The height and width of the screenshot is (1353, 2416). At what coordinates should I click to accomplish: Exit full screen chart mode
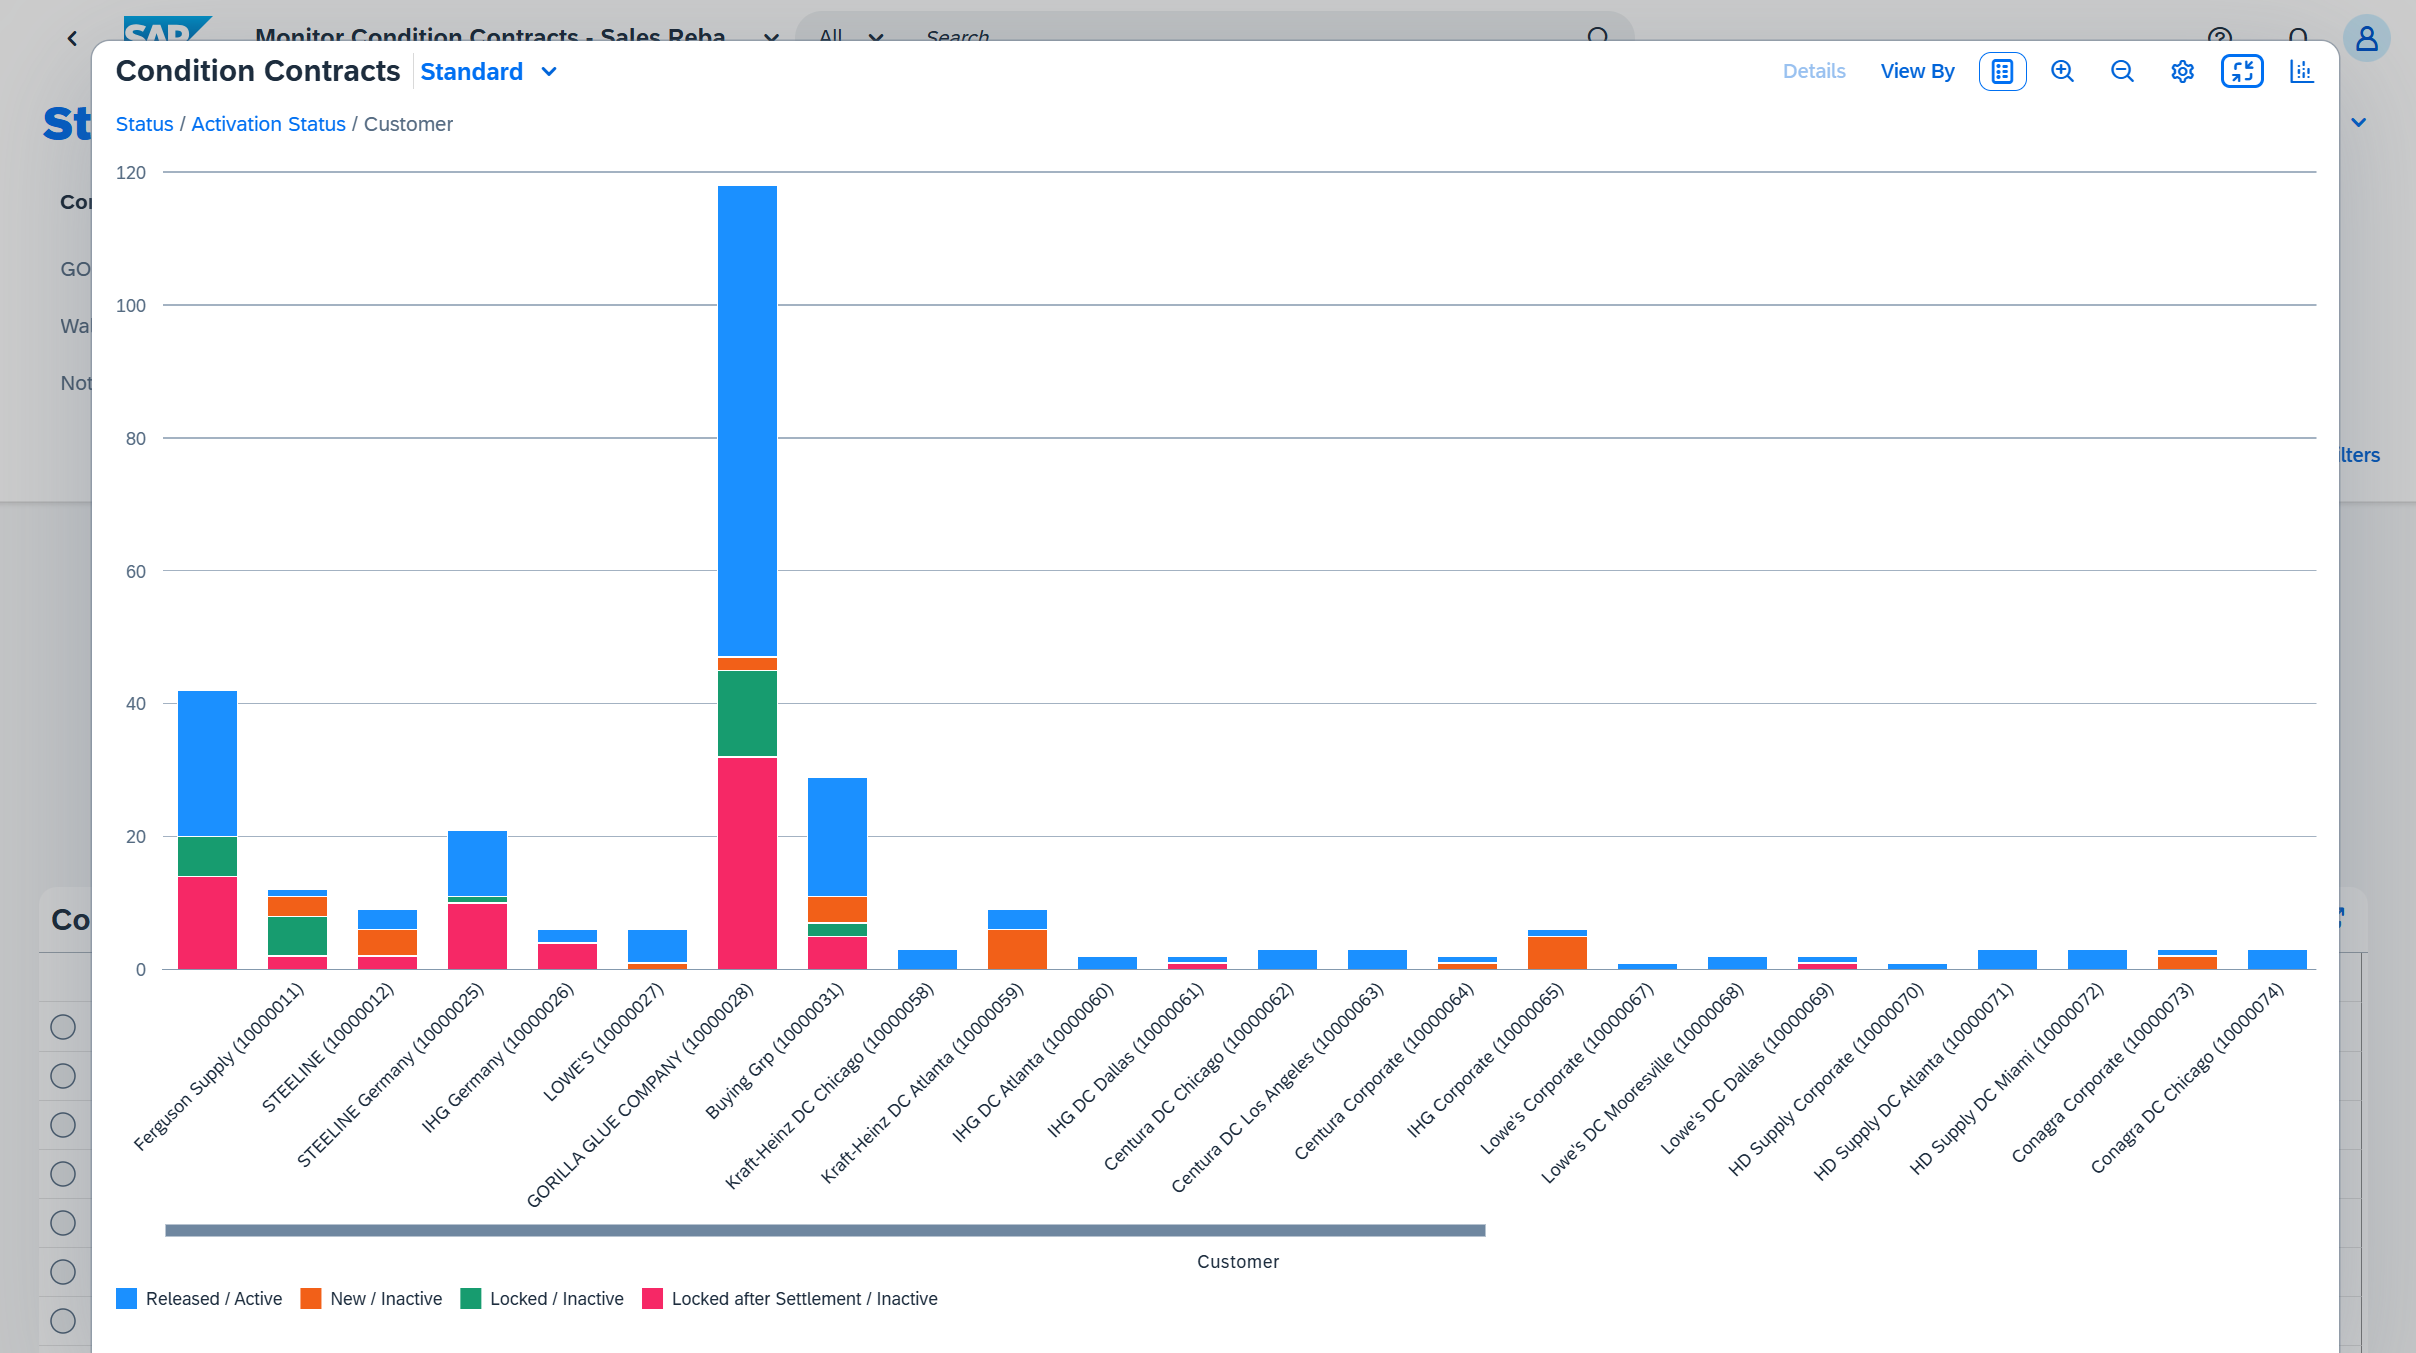(x=2242, y=71)
